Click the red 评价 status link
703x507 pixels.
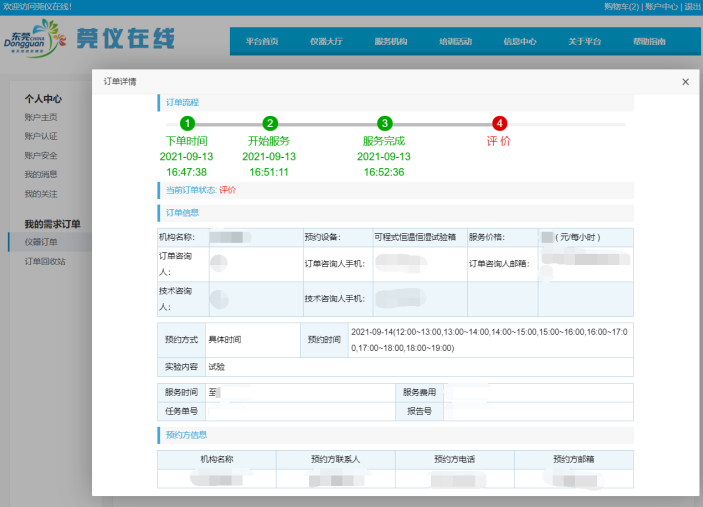coord(227,190)
